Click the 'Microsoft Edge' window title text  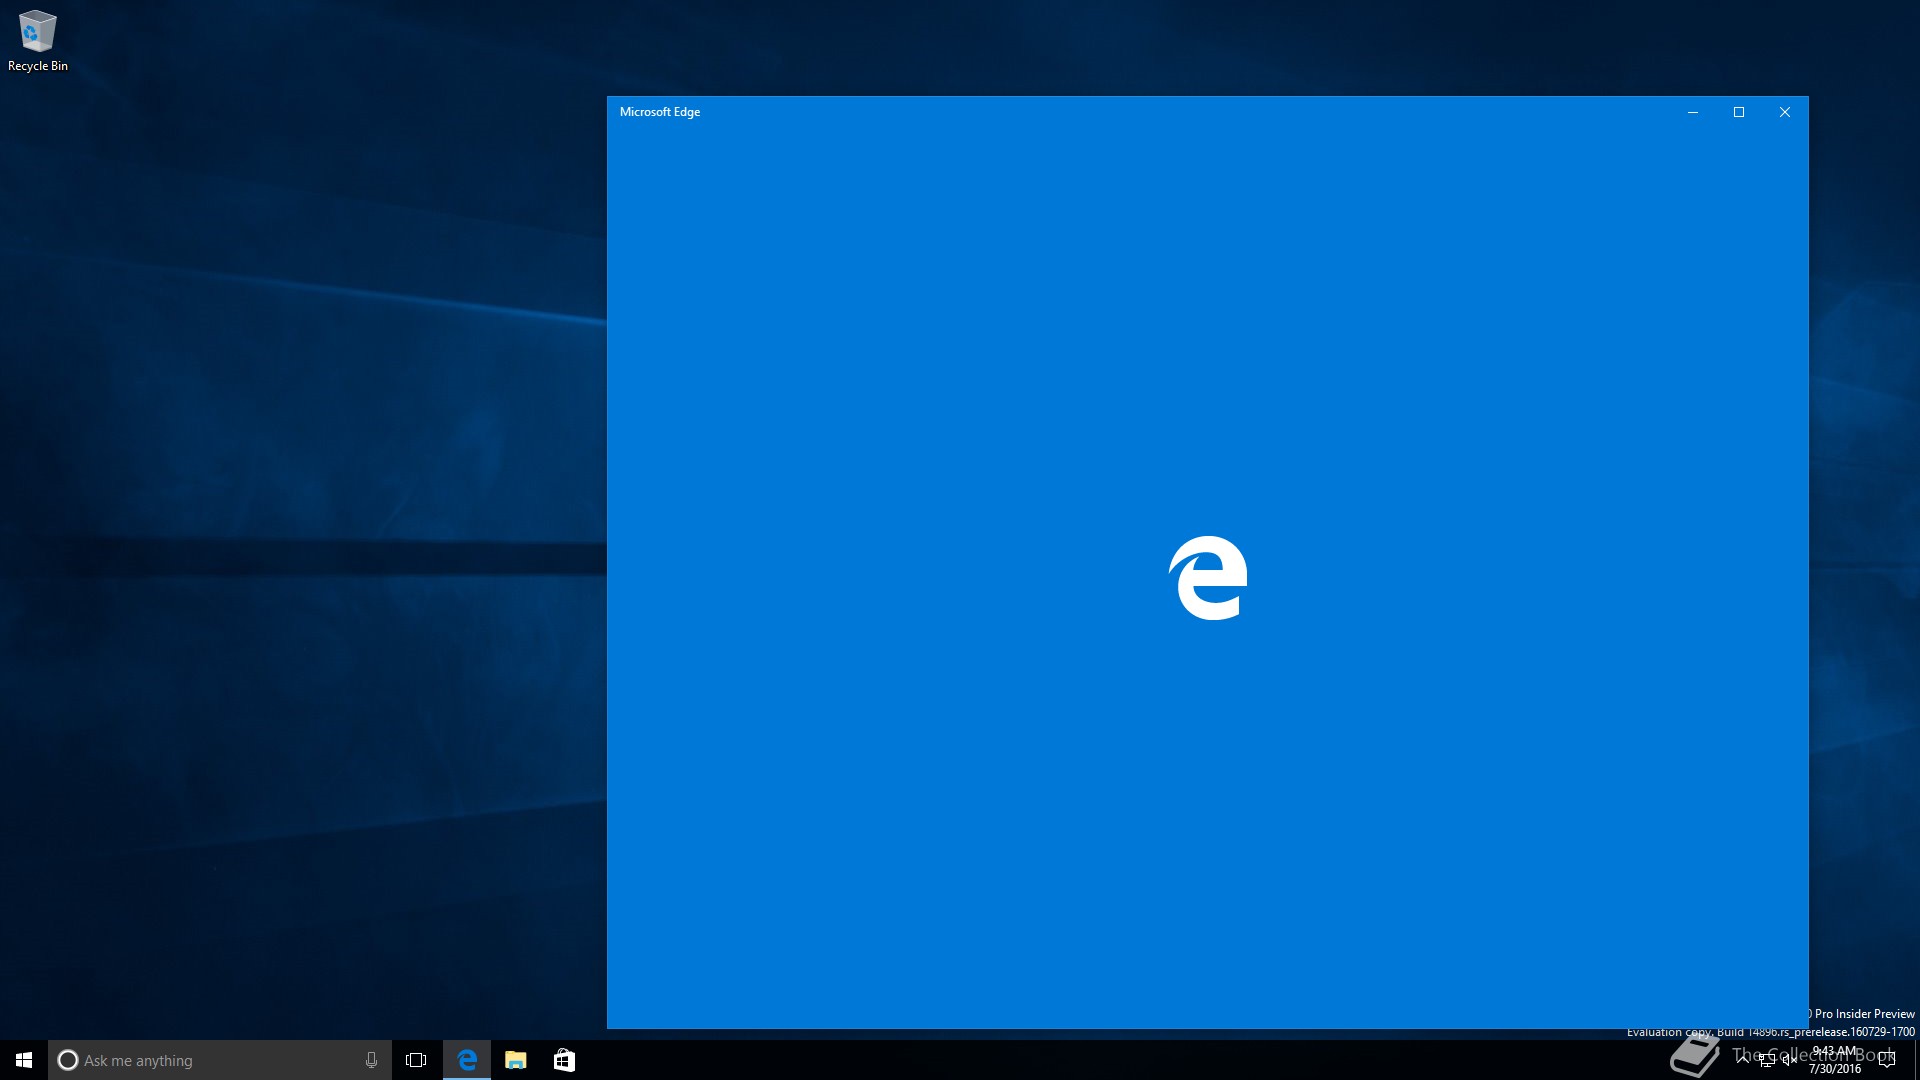coord(660,112)
